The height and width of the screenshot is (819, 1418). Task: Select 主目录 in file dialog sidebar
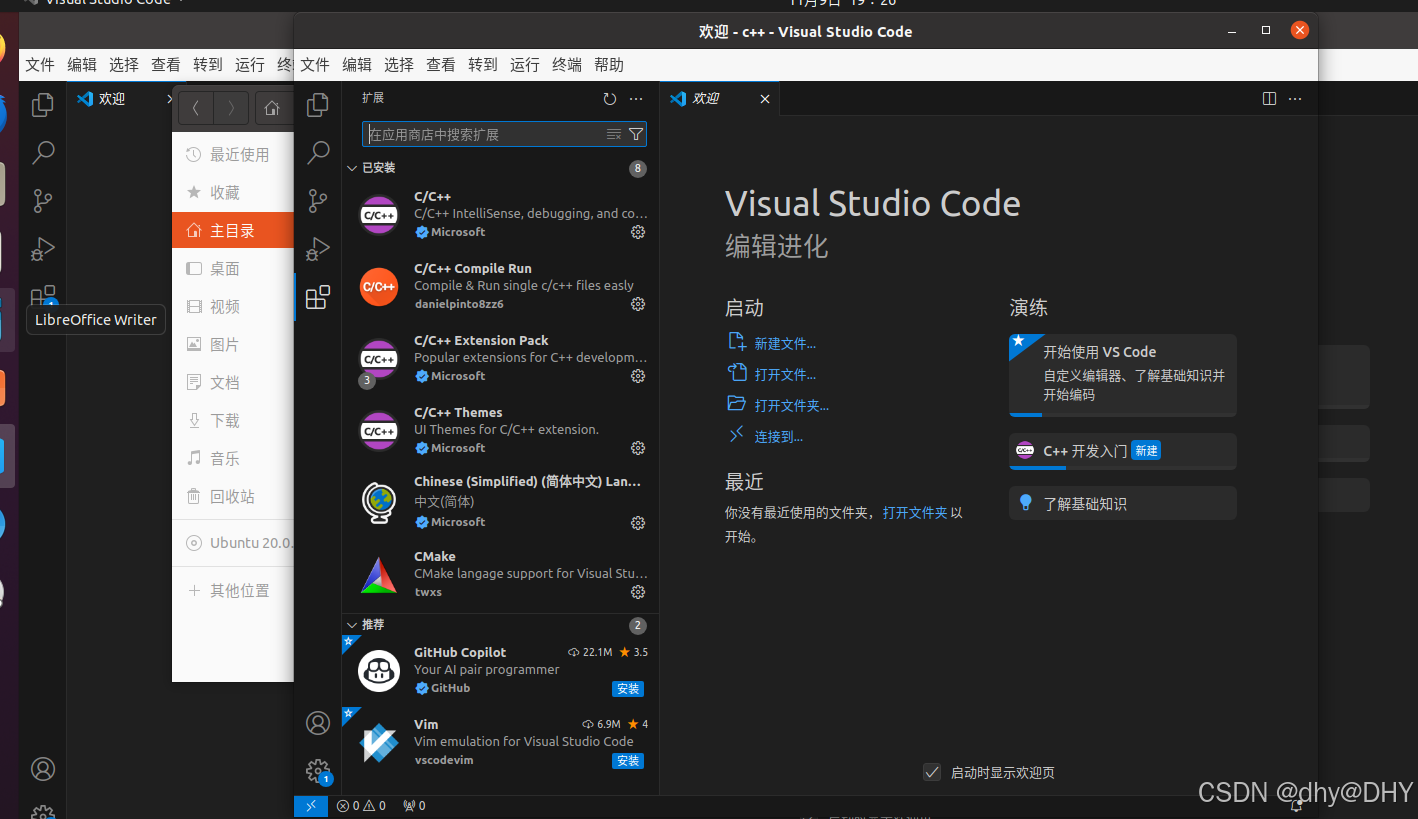(x=233, y=231)
